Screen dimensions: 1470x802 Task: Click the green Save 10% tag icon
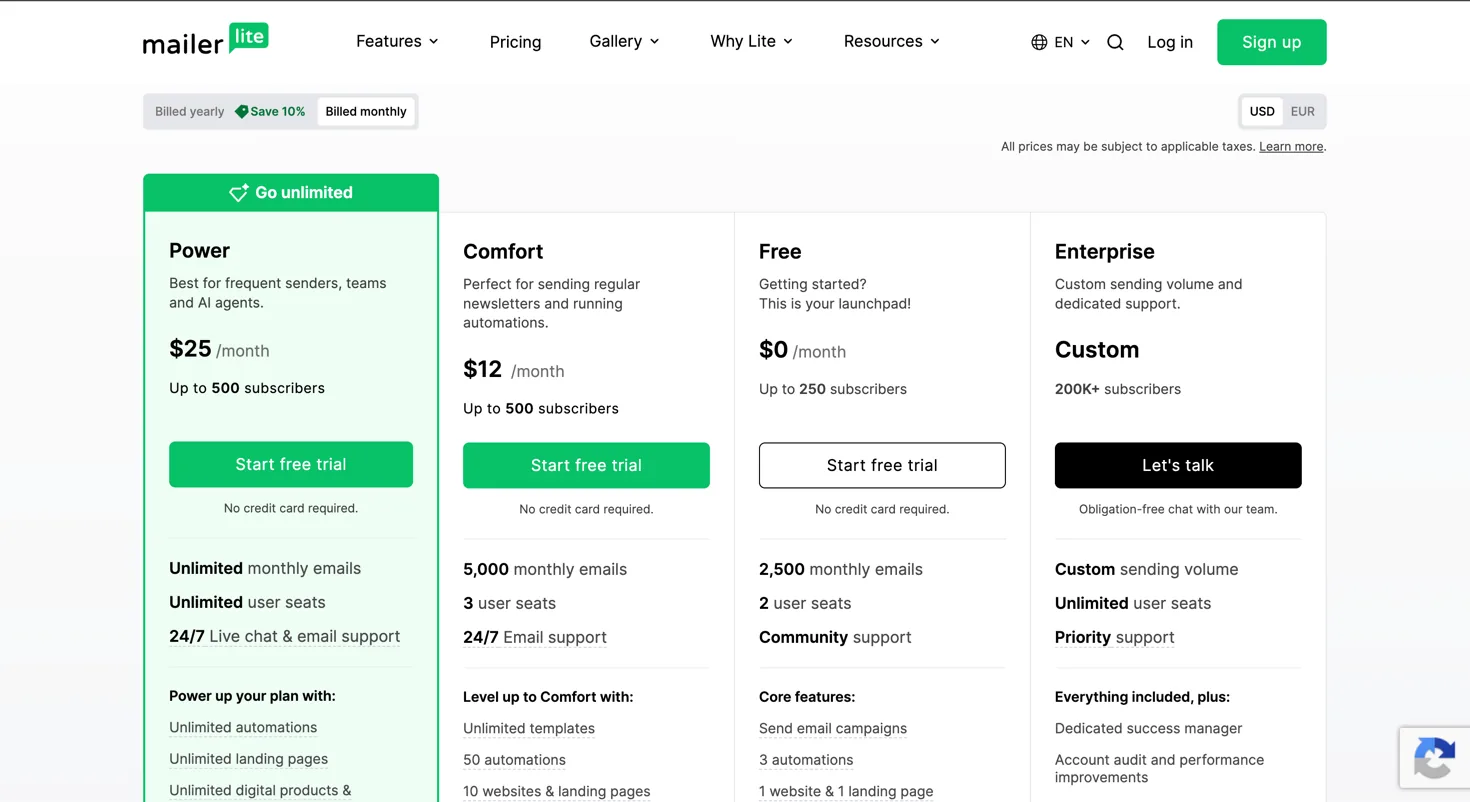(241, 112)
